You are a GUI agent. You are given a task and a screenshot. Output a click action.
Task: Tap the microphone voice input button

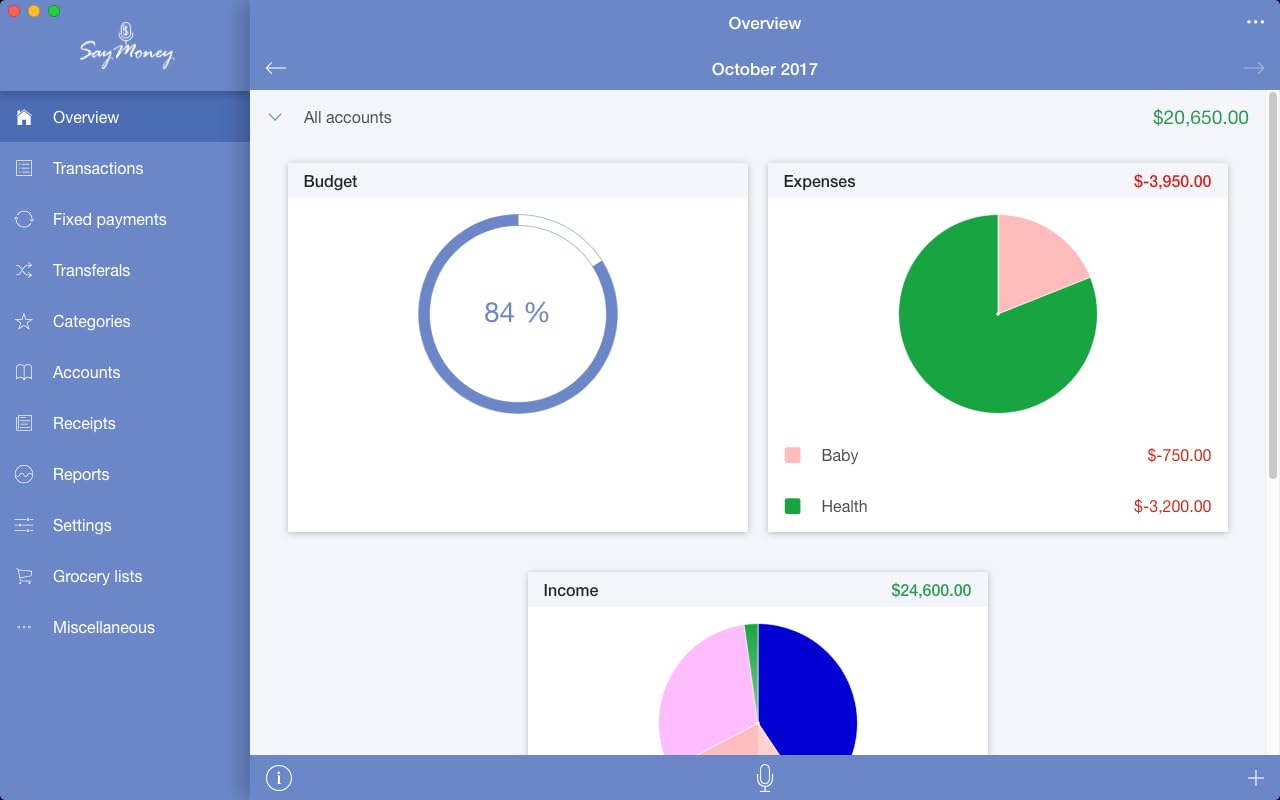tap(765, 778)
